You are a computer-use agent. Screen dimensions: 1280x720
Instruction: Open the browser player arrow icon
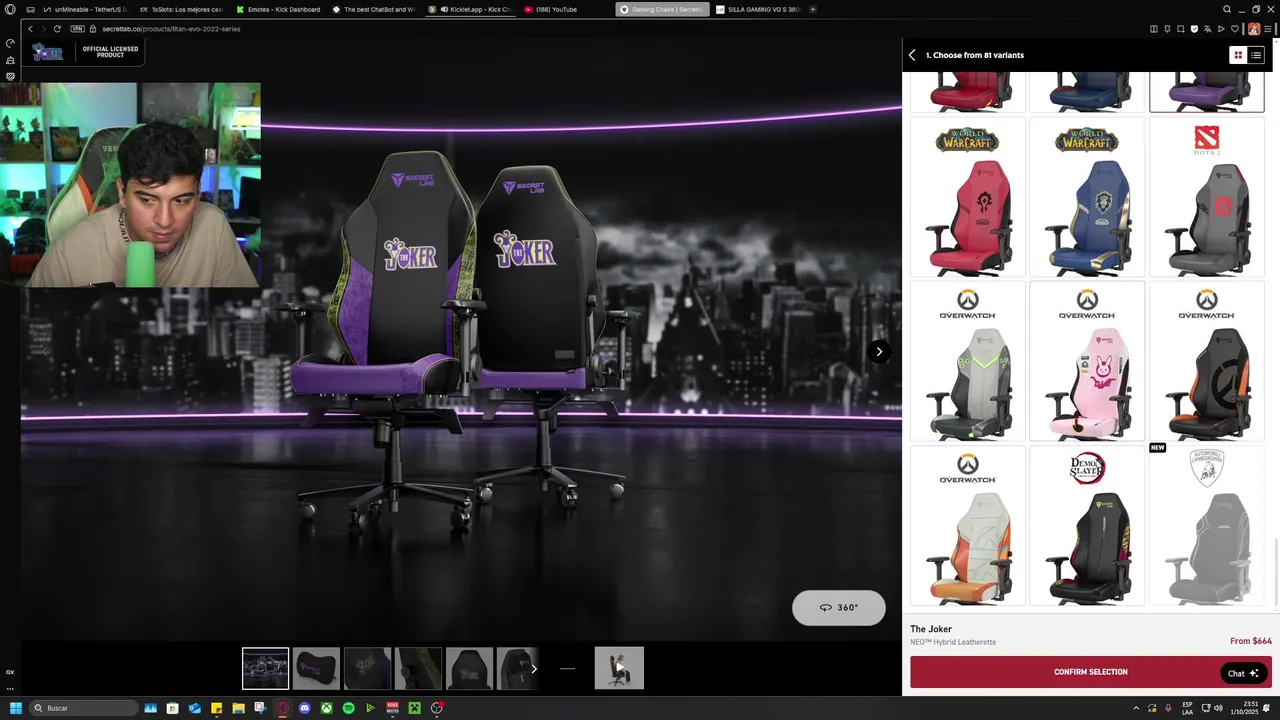(x=1221, y=29)
